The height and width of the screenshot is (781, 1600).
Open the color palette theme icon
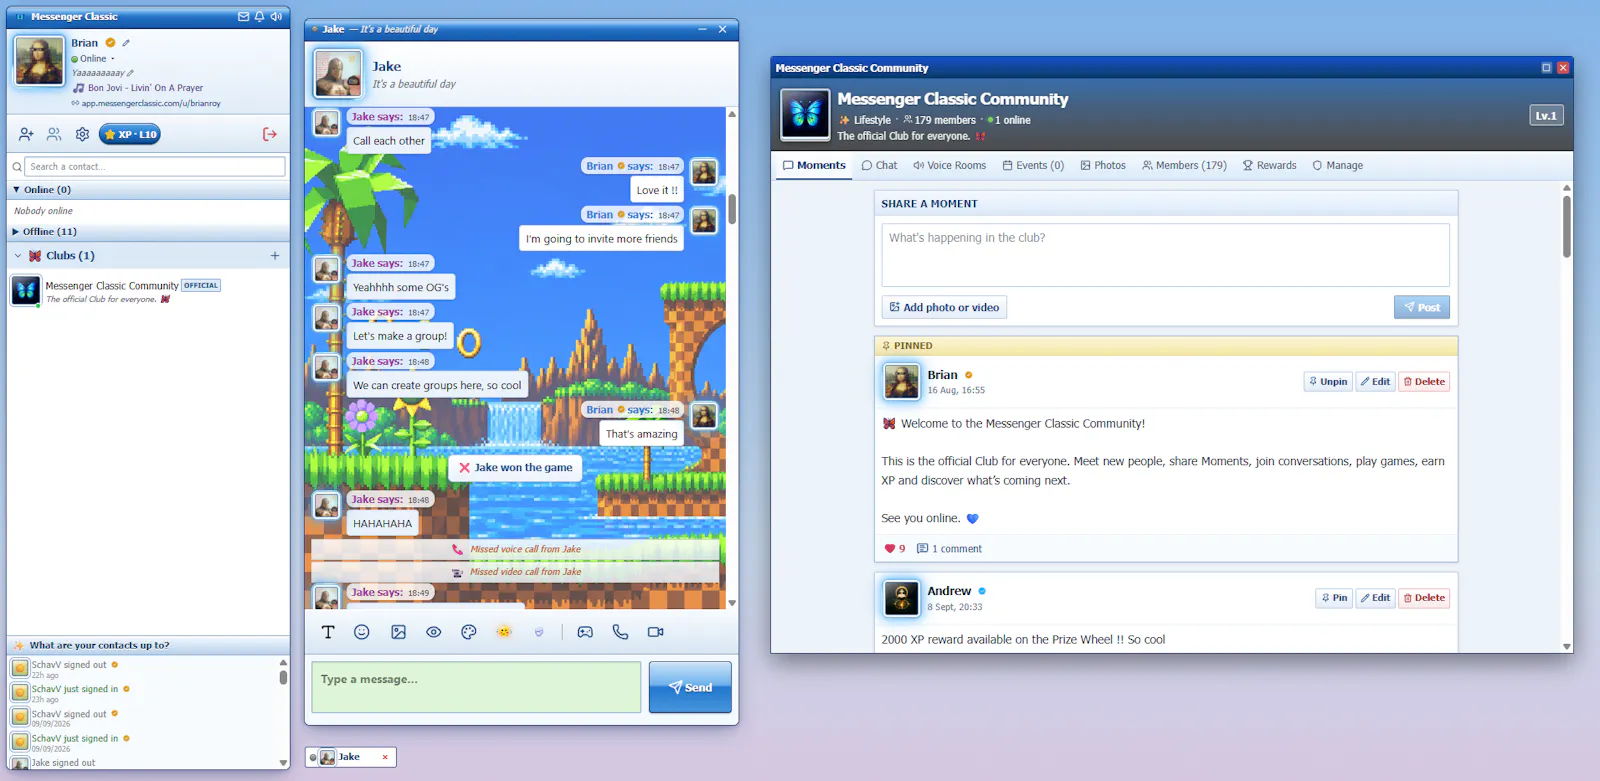coord(469,632)
